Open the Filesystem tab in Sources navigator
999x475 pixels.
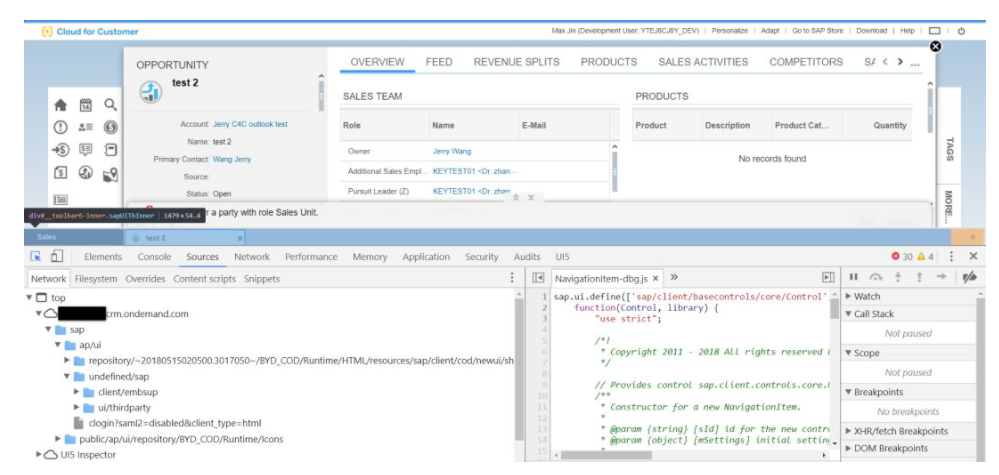(96, 279)
